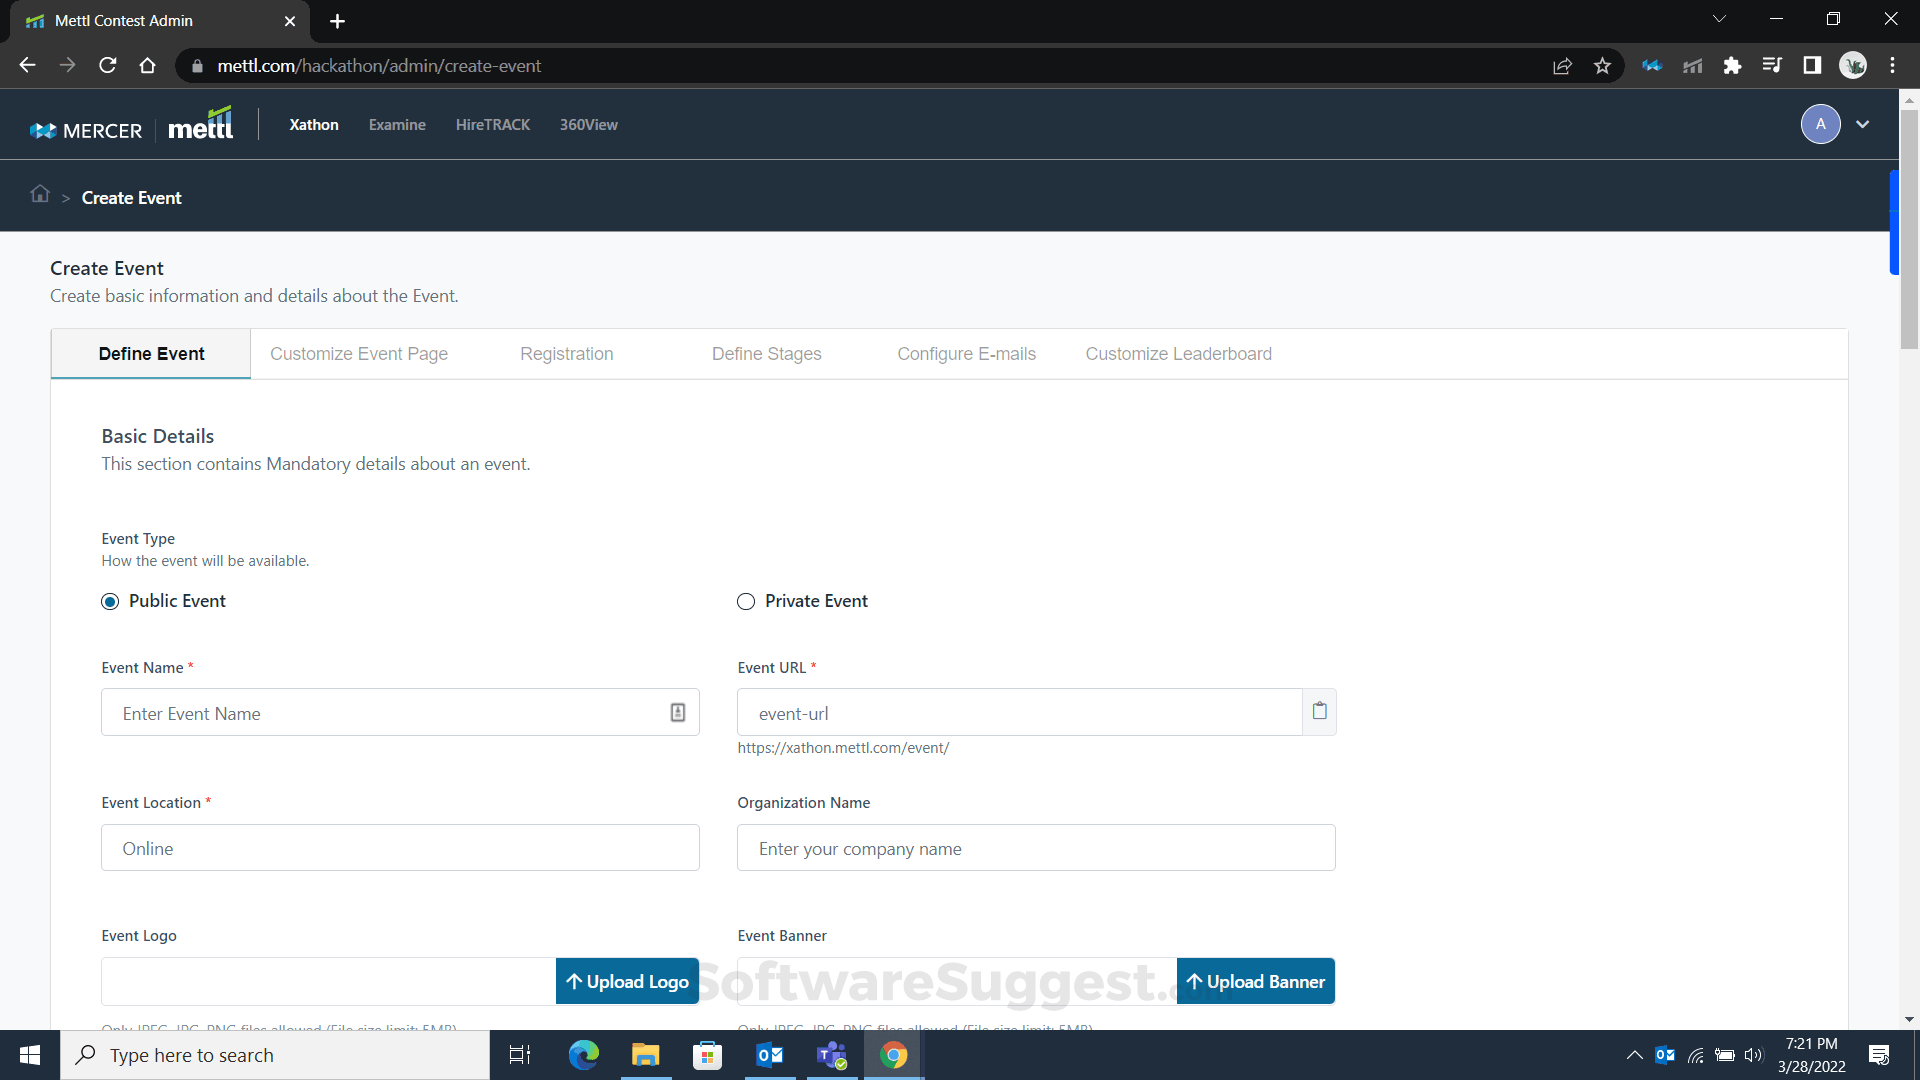
Task: Click the Mercer logo
Action: pos(86,129)
